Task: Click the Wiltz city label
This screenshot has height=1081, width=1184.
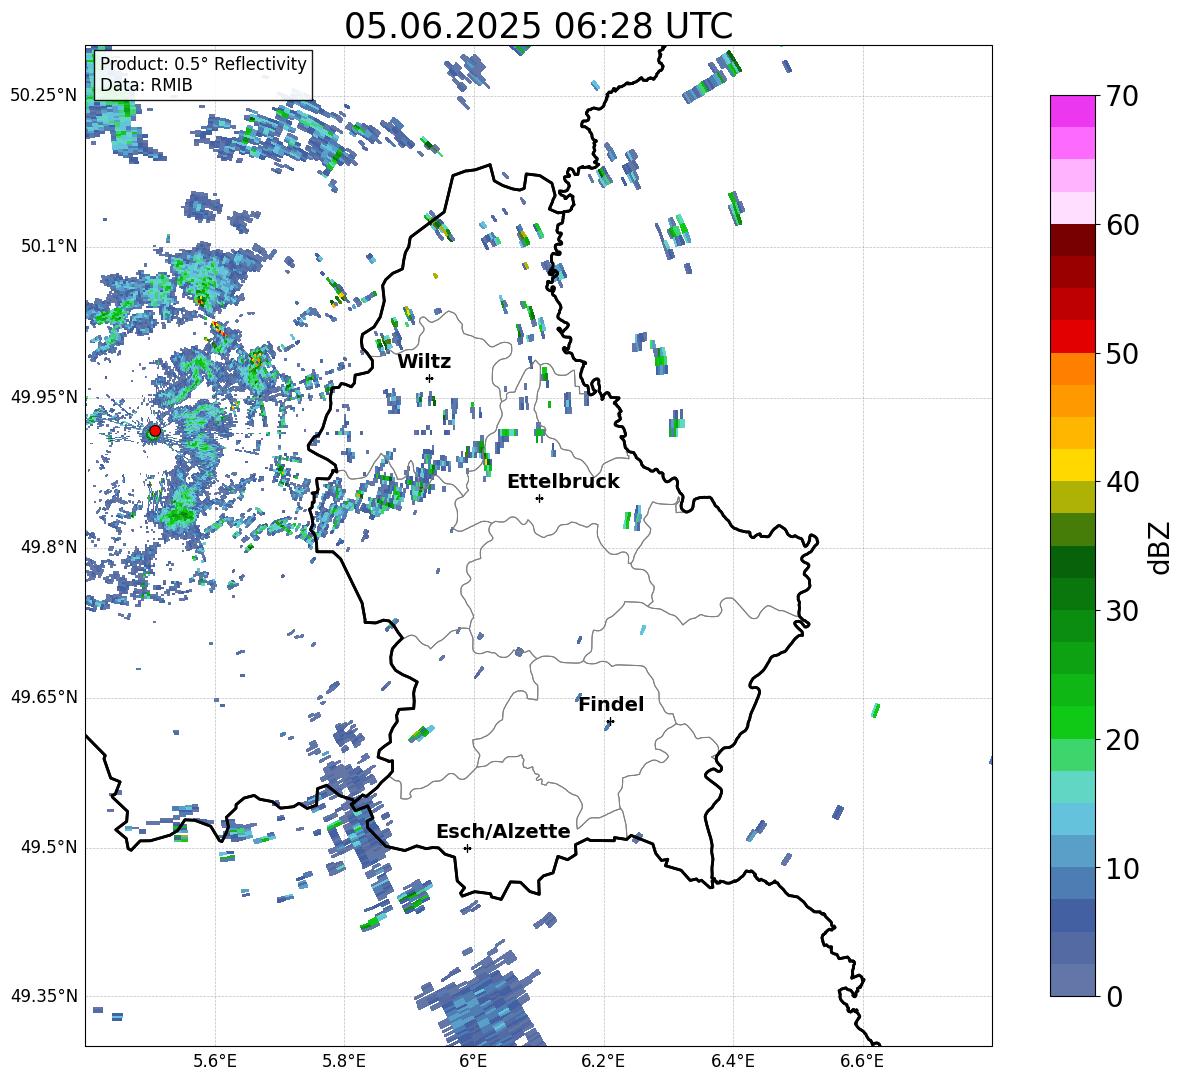Action: [x=424, y=362]
